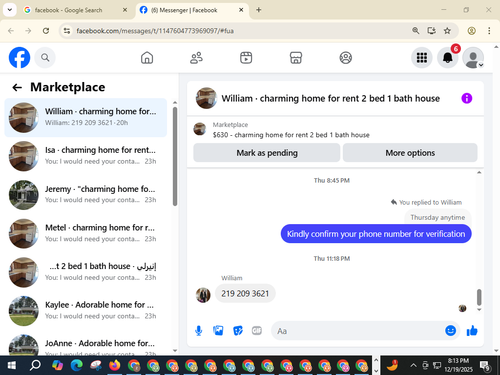
Task: Go back from Marketplace chats list
Action: coord(17,87)
